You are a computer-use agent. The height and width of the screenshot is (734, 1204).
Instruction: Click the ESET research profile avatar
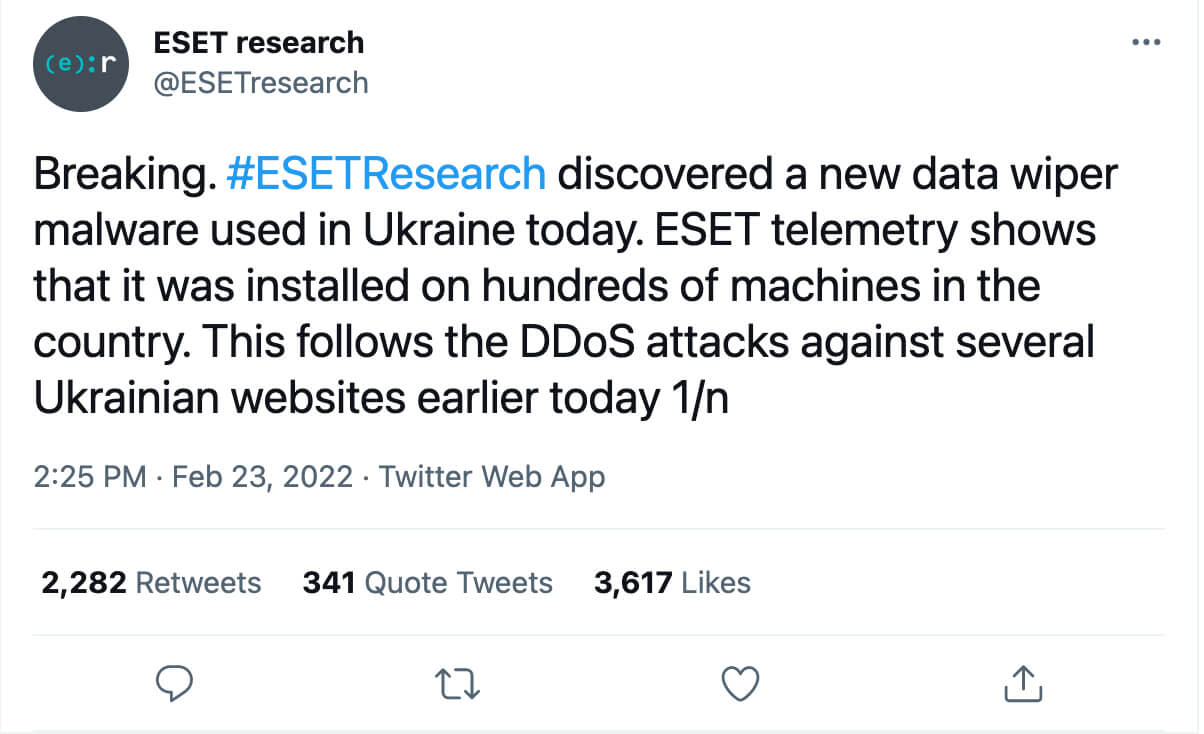[x=80, y=64]
